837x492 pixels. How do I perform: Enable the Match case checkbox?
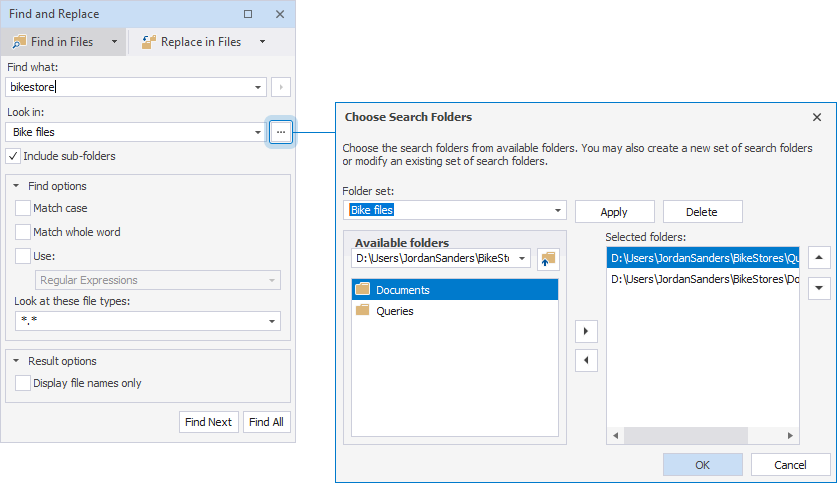(x=22, y=208)
